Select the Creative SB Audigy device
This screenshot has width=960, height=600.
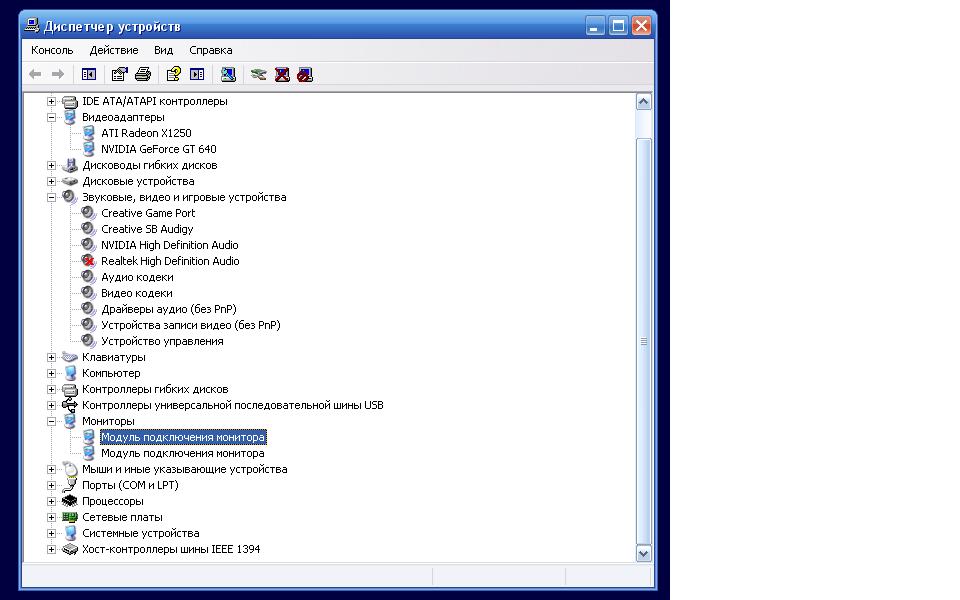(x=147, y=230)
